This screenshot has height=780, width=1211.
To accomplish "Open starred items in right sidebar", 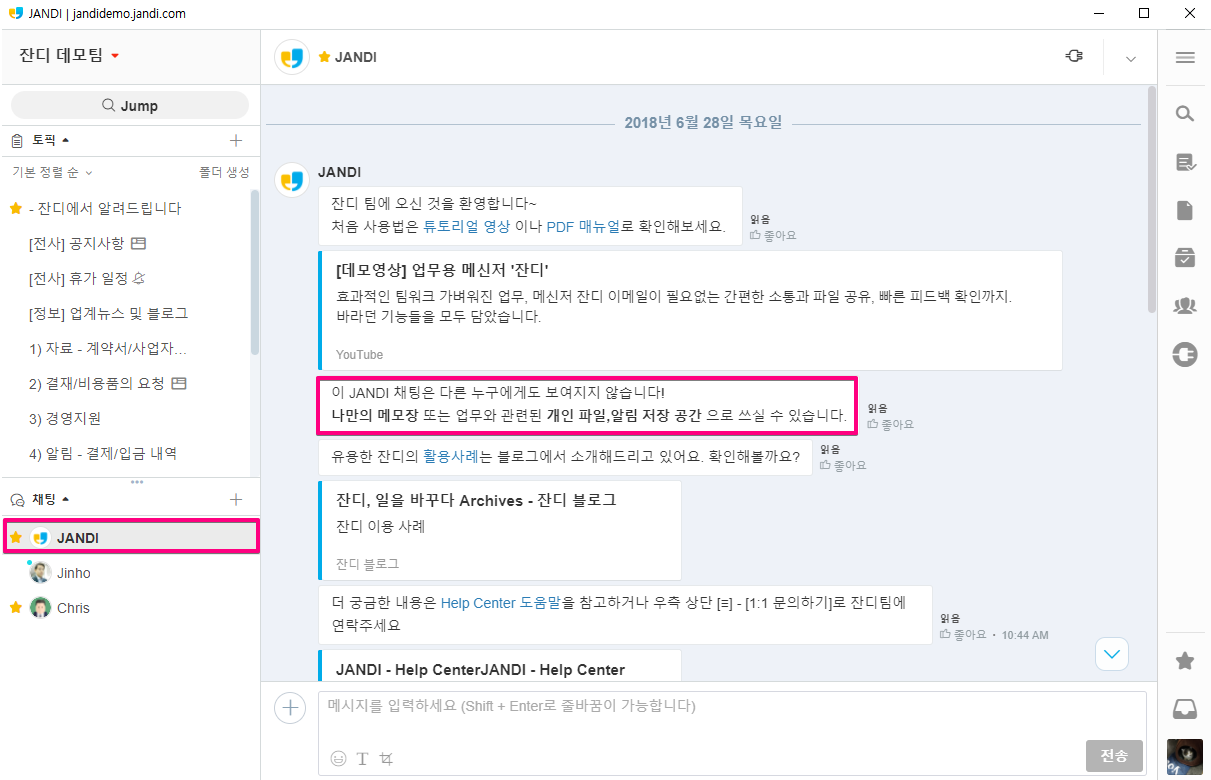I will [1185, 661].
